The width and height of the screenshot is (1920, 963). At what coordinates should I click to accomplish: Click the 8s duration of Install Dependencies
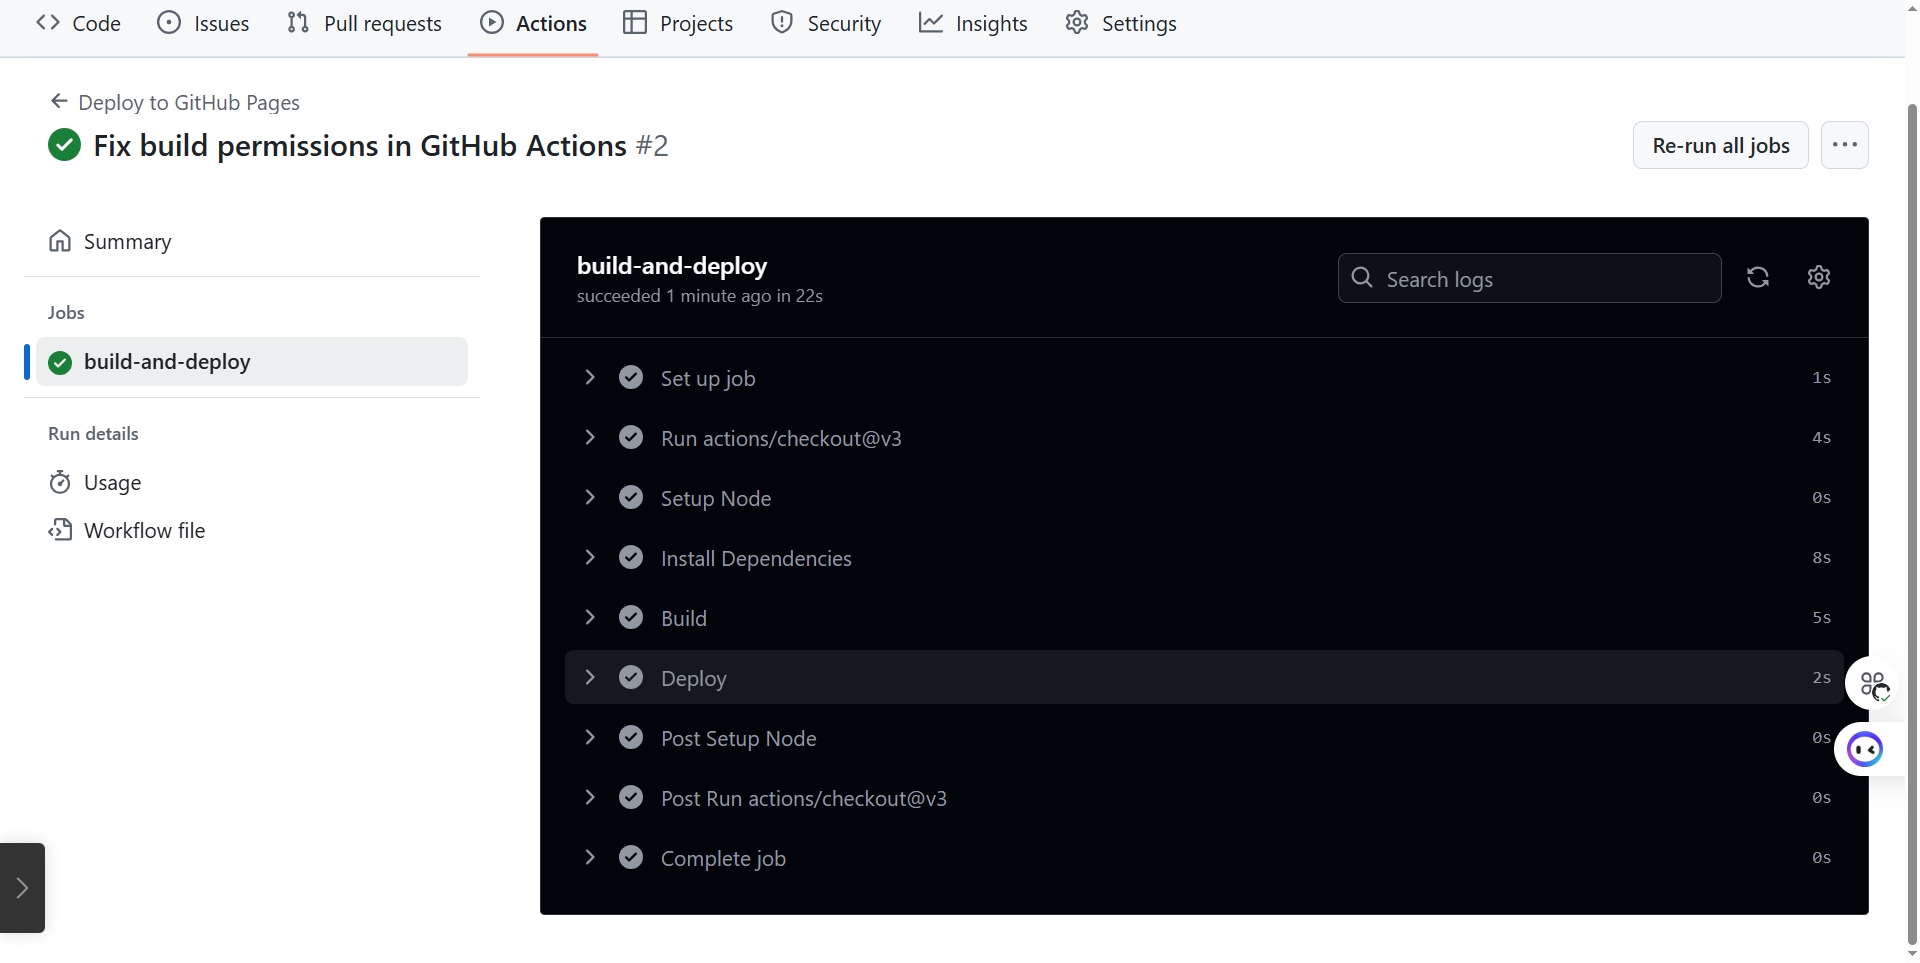coord(1821,558)
